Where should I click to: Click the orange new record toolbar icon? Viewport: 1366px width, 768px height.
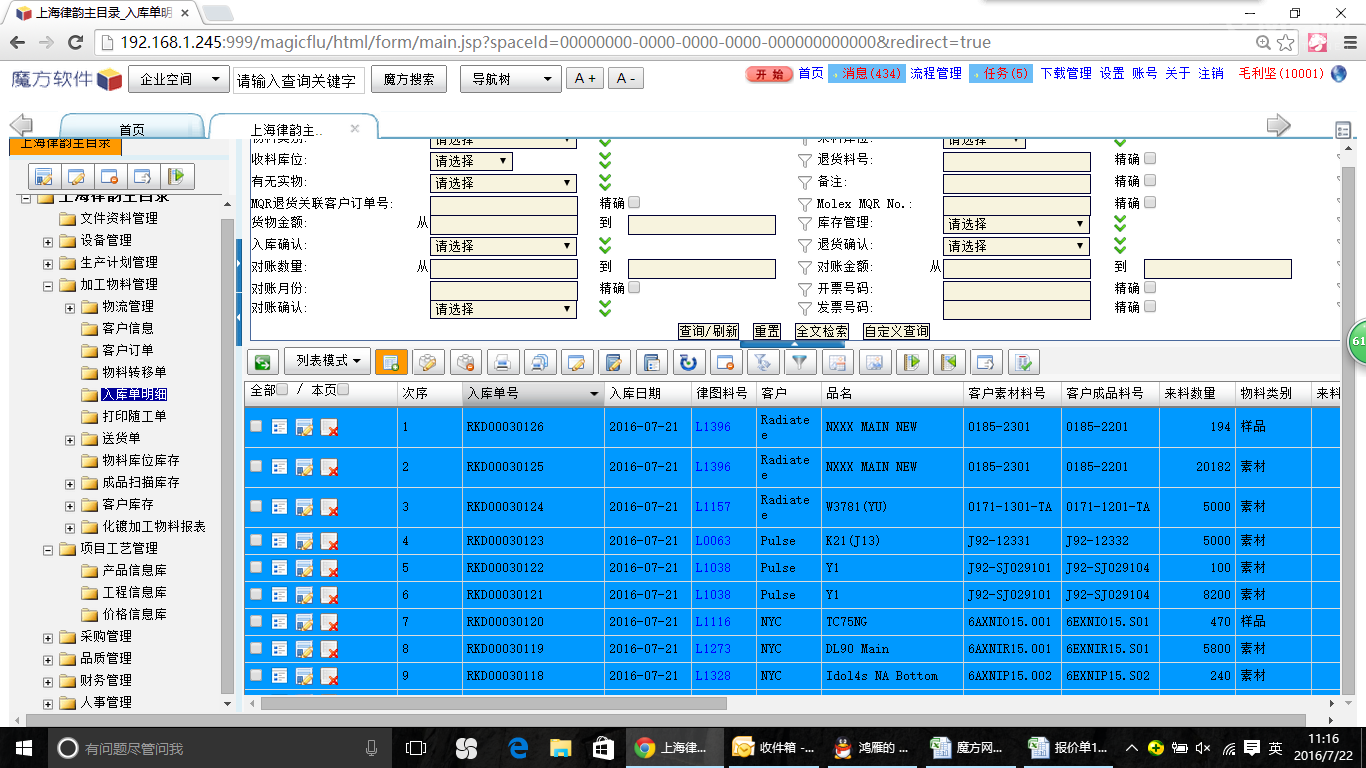(391, 362)
